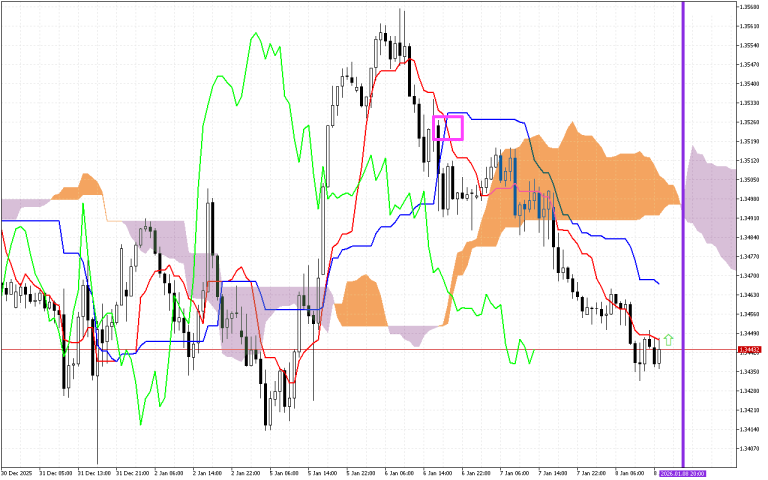This screenshot has height=480, width=768.
Task: Click the 30 Dec 2025 time label
Action: [16, 473]
